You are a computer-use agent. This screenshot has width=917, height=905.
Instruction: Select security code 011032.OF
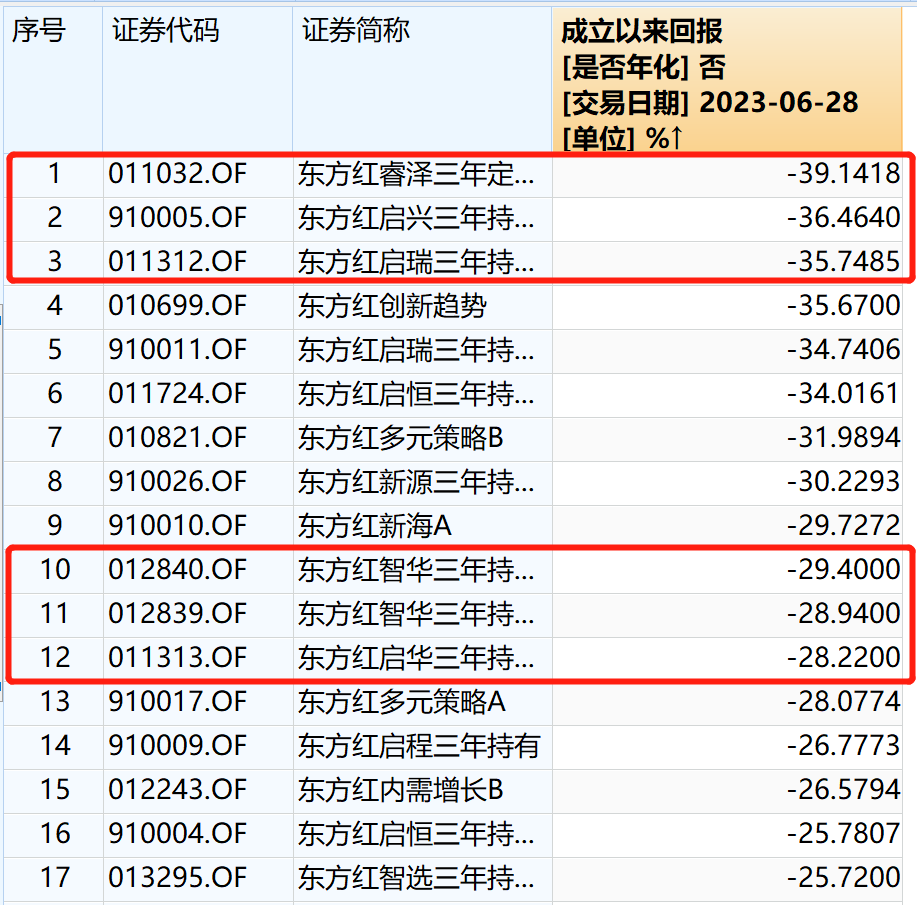click(x=178, y=174)
